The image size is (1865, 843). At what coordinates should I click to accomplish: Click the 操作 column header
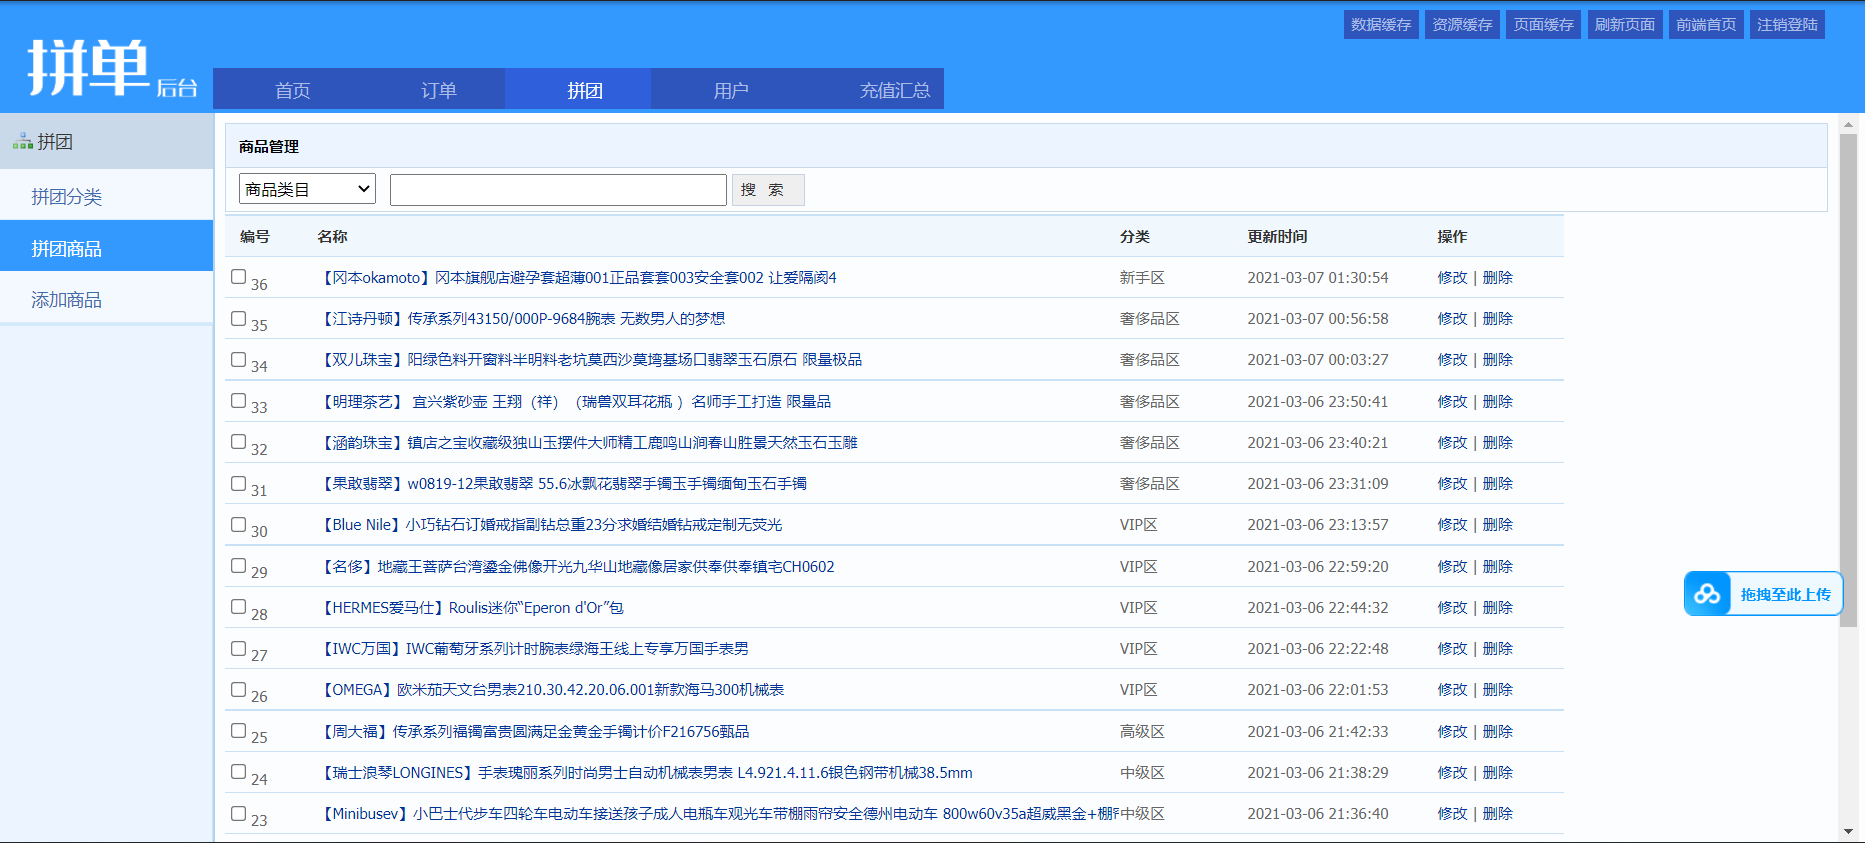coord(1452,236)
